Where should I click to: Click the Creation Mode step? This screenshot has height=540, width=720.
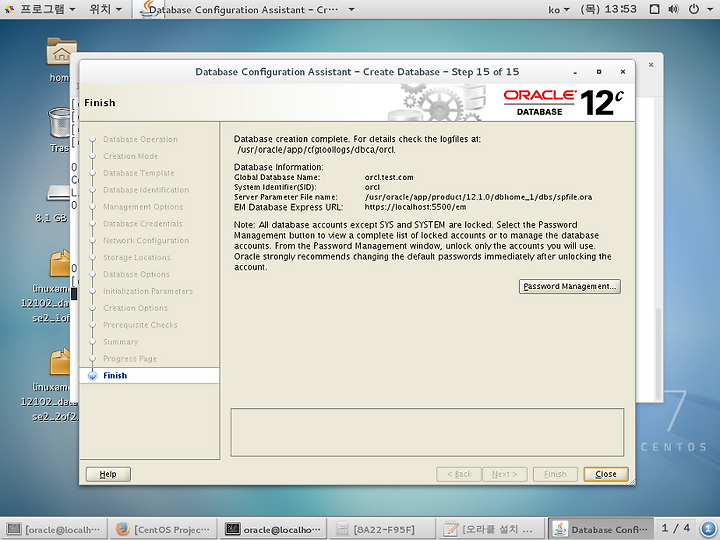(130, 156)
